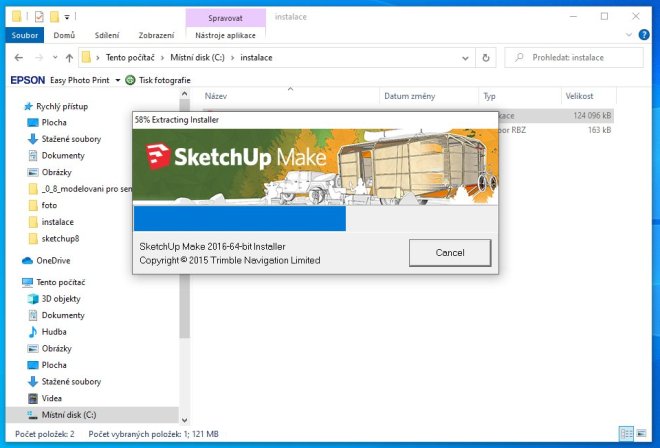Viewport: 660px width, 448px height.
Task: Switch to the Domů ribbon tab
Action: pos(64,35)
